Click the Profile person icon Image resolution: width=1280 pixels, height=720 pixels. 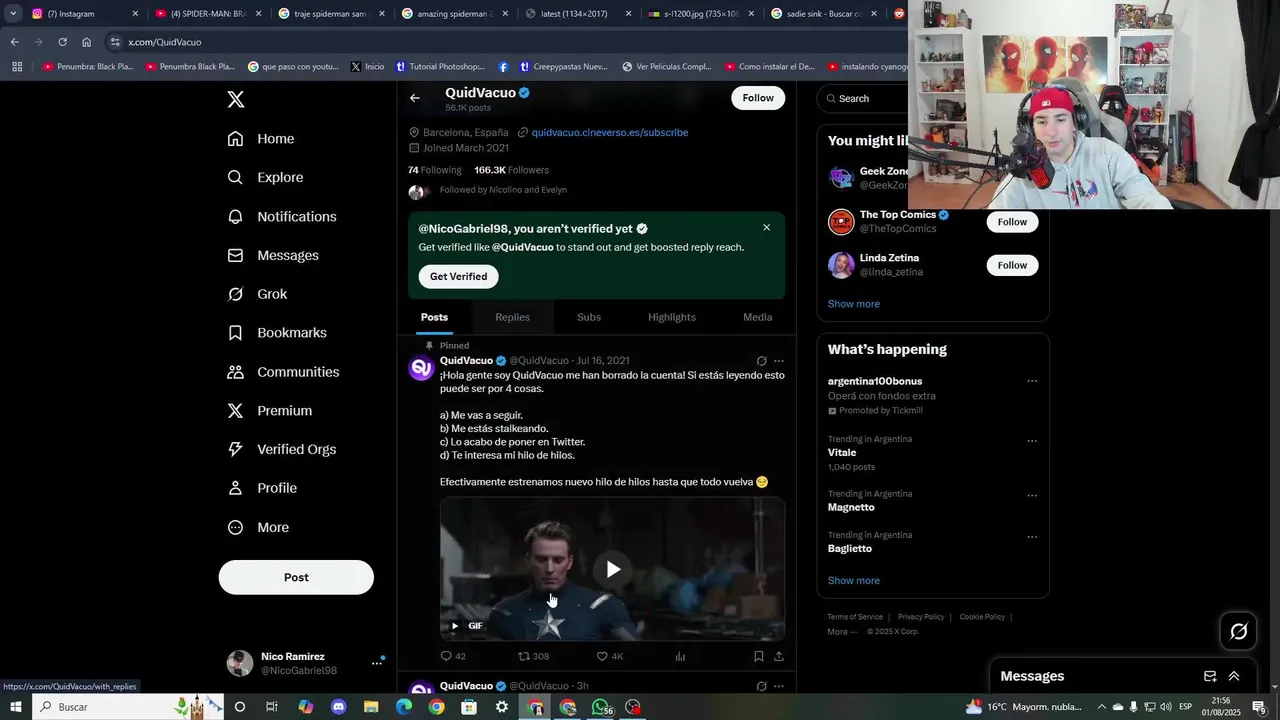235,488
